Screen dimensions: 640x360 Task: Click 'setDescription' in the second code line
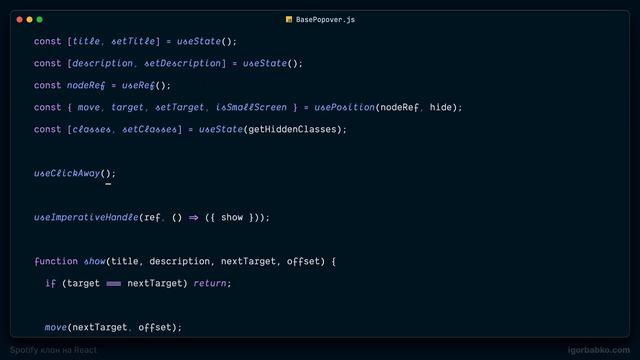tap(182, 63)
